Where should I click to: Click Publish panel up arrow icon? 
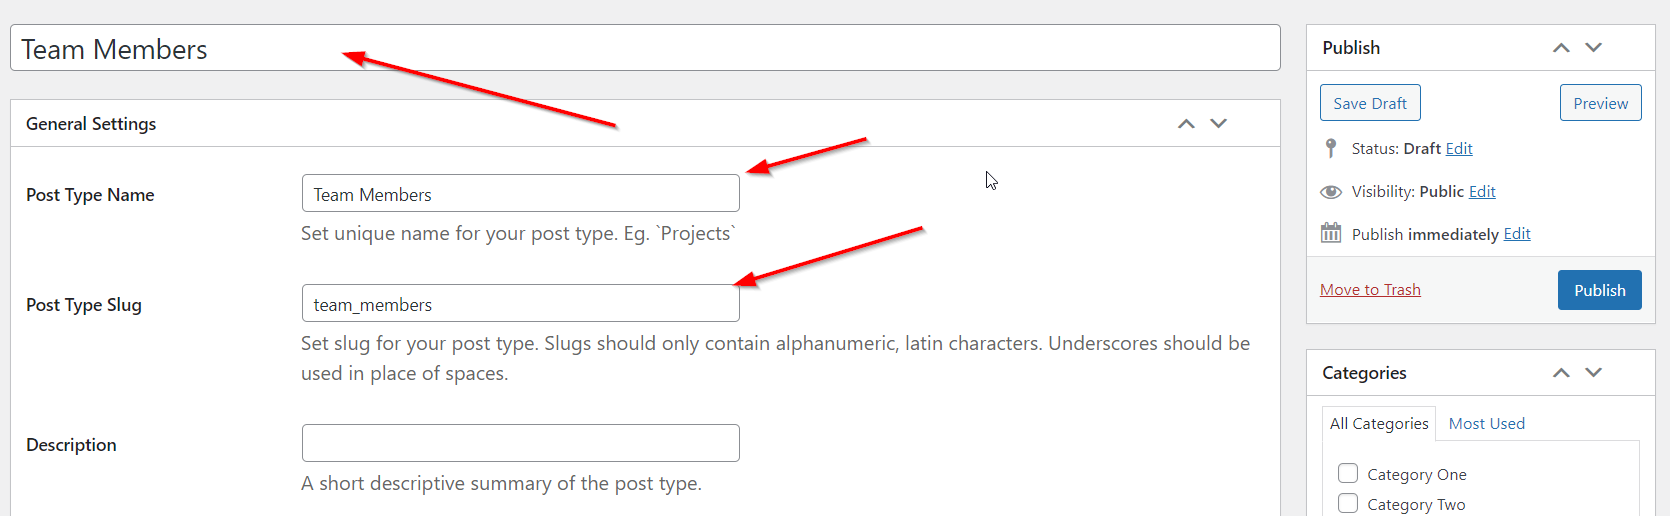point(1561,48)
